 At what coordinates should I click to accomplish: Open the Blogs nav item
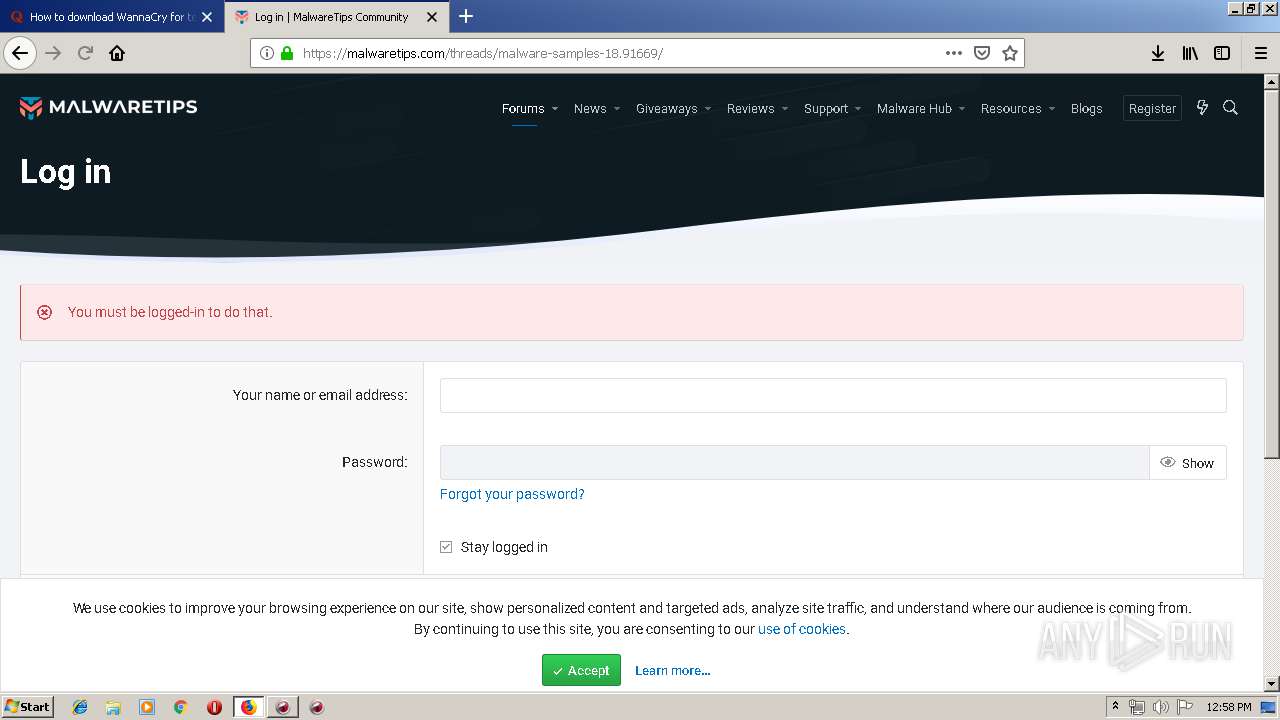(x=1086, y=109)
